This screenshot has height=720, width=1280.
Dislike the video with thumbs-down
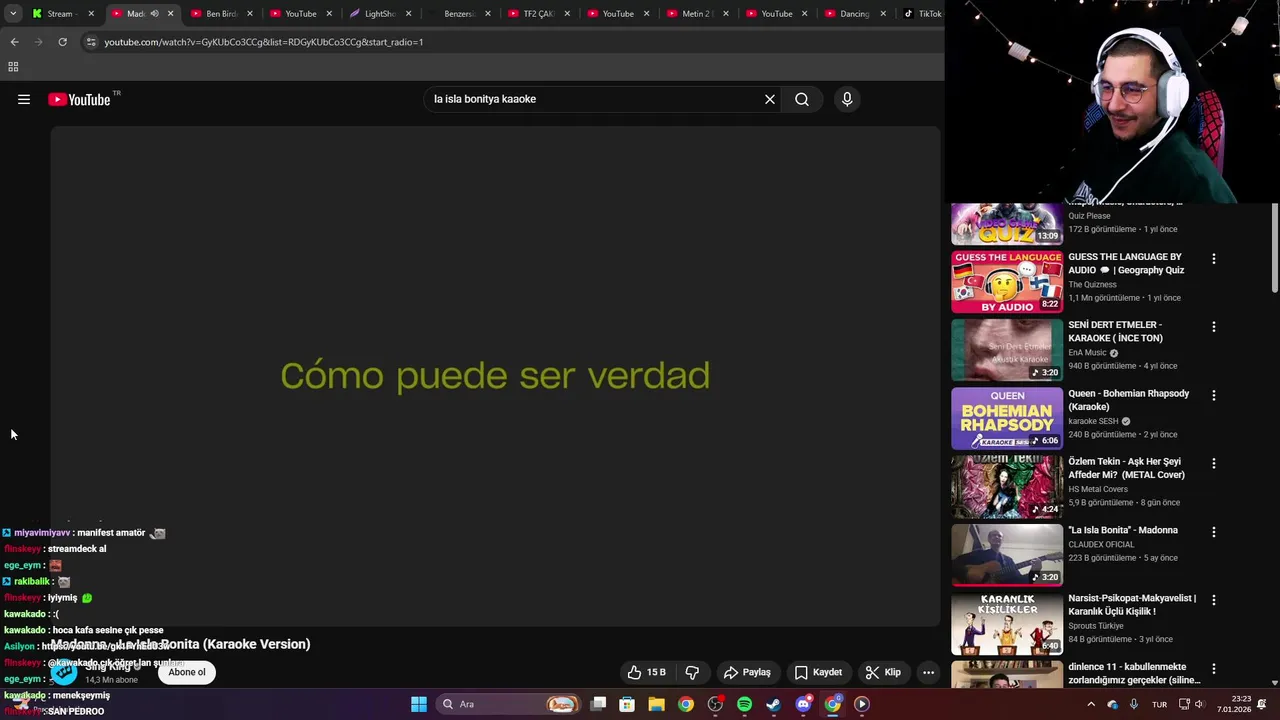pos(692,672)
